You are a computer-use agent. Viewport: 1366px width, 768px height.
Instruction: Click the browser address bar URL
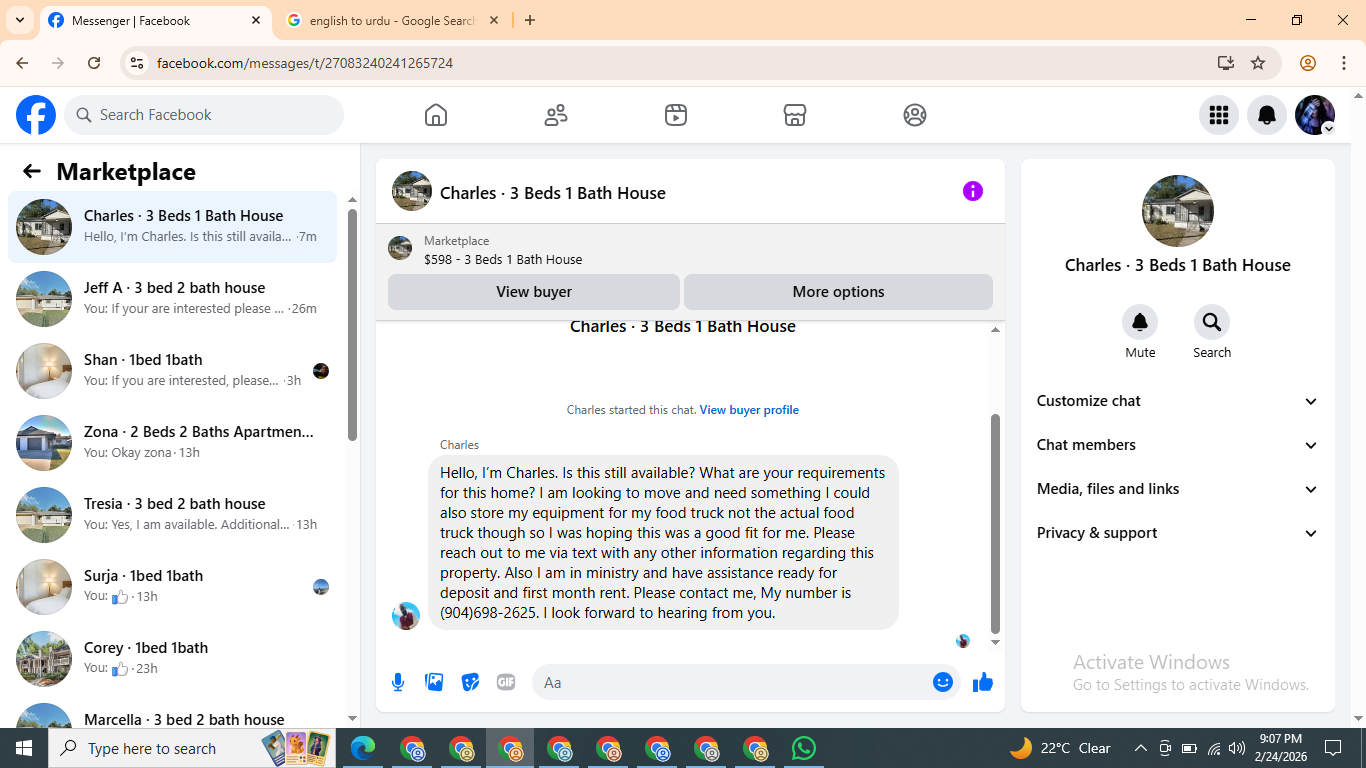[305, 63]
